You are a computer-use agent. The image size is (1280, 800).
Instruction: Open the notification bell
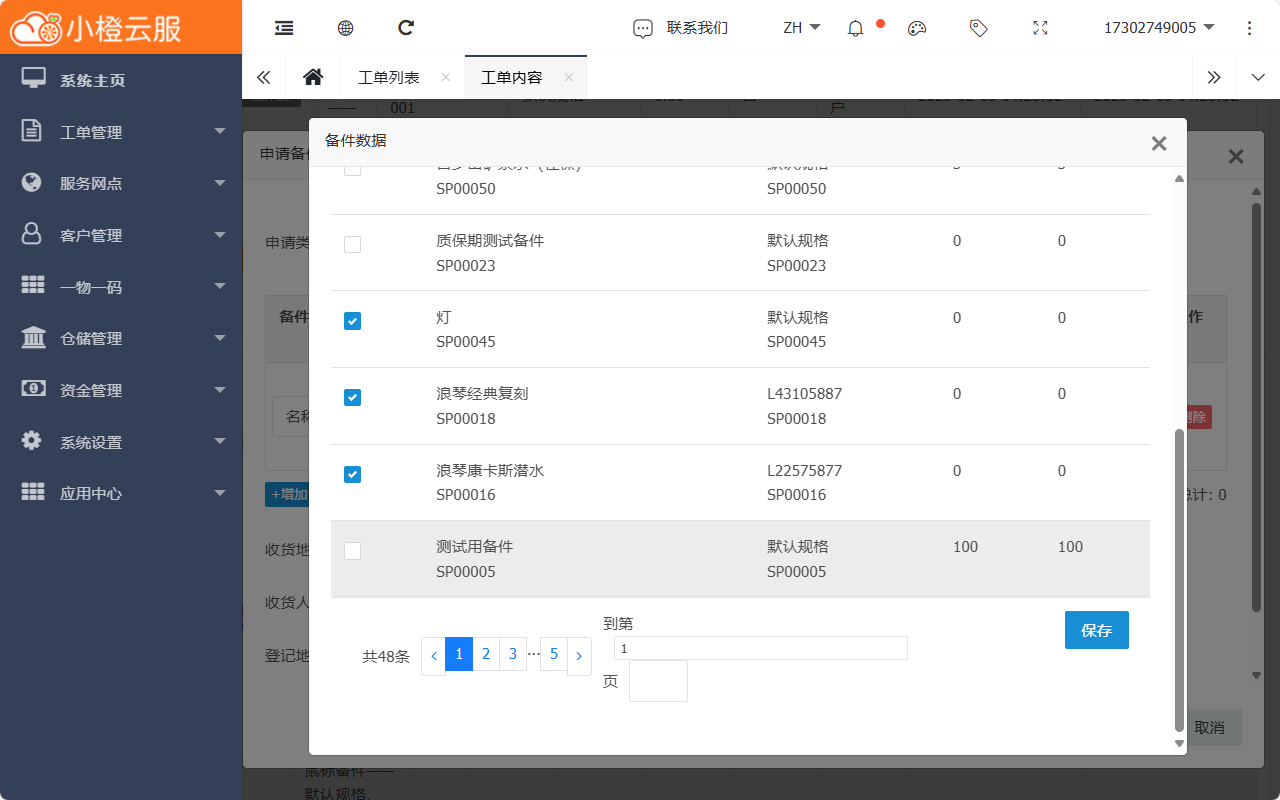coord(855,28)
